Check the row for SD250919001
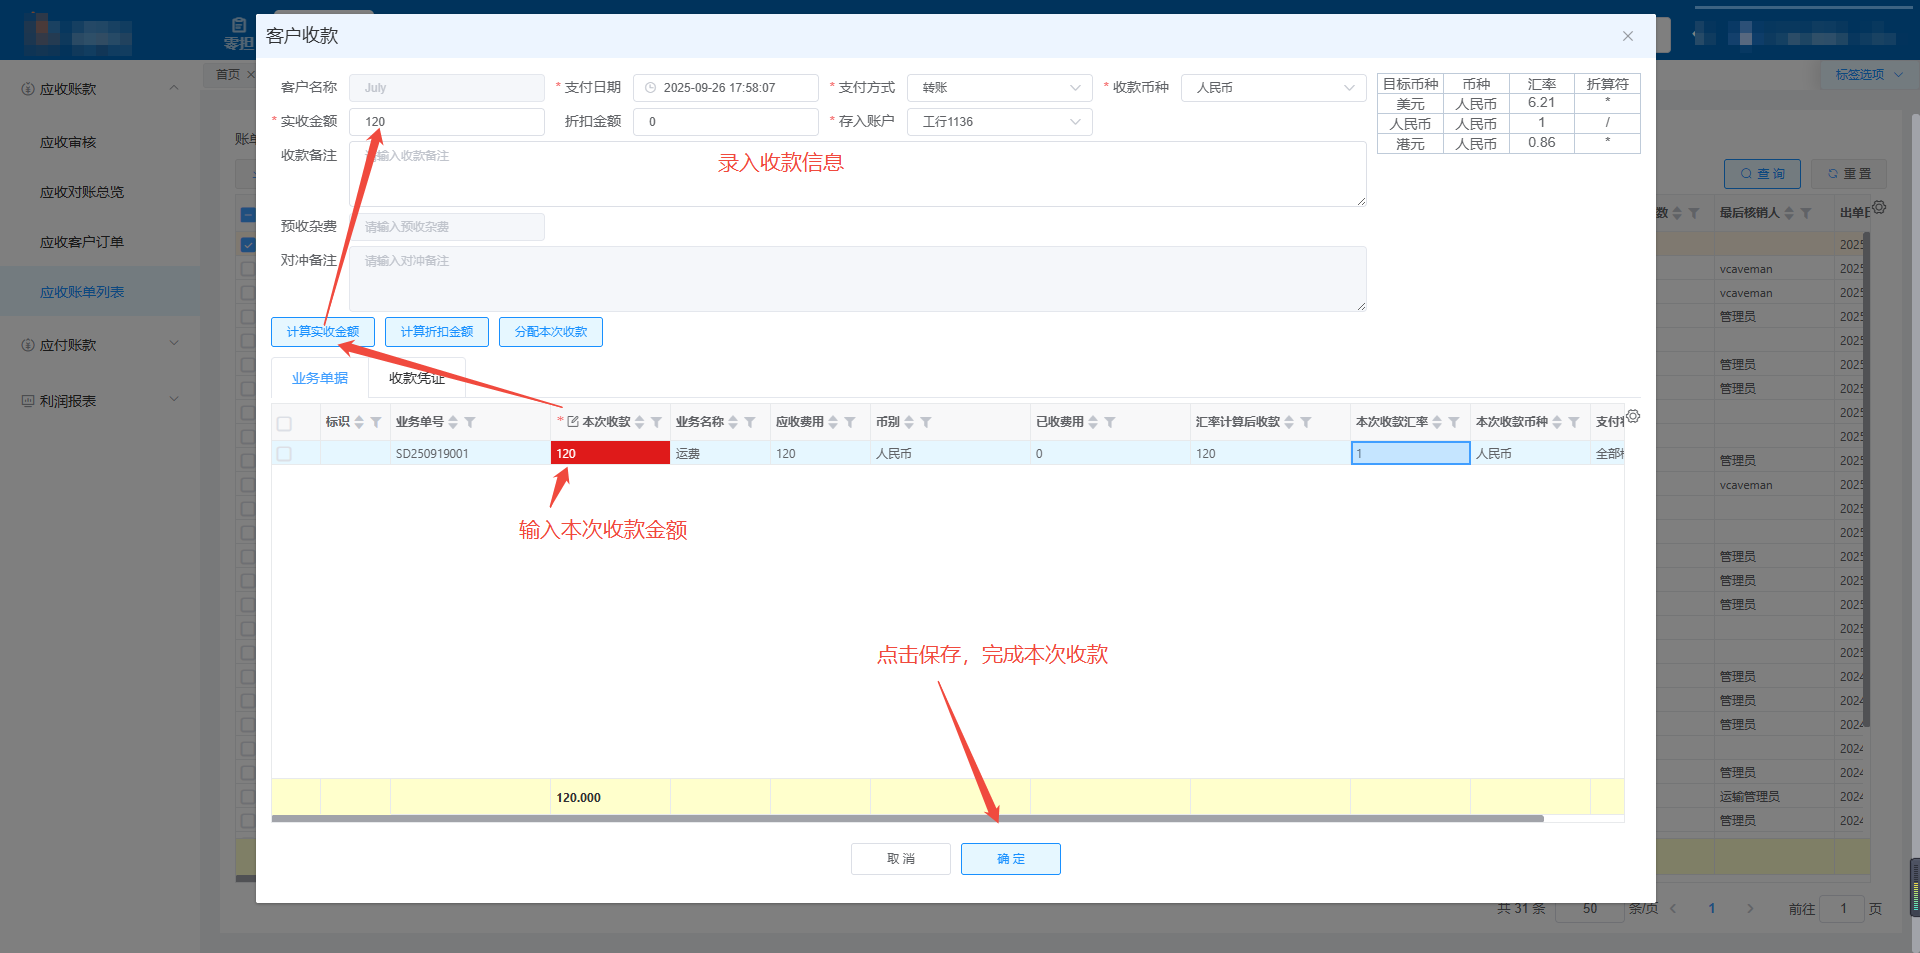This screenshot has width=1920, height=953. point(285,454)
